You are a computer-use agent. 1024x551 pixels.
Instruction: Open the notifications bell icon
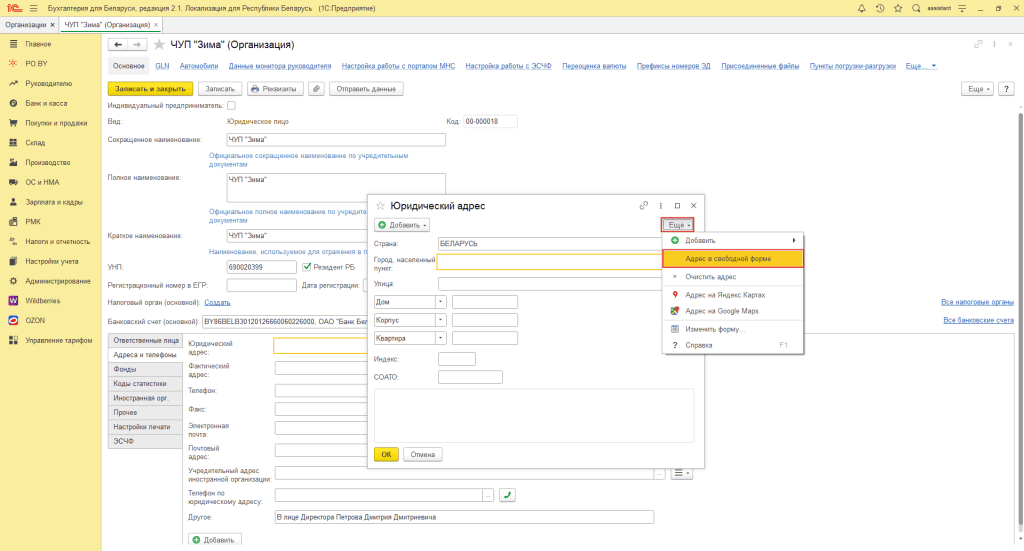pyautogui.click(x=860, y=8)
